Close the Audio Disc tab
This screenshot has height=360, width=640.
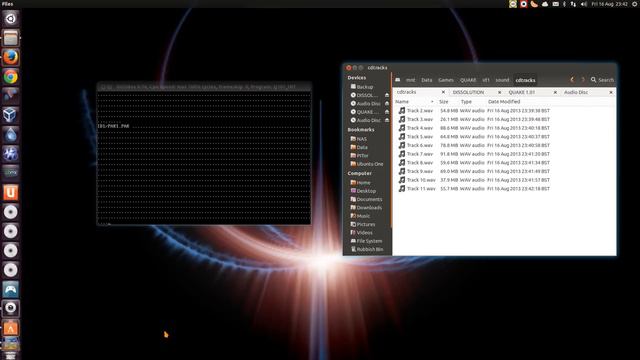pyautogui.click(x=611, y=92)
